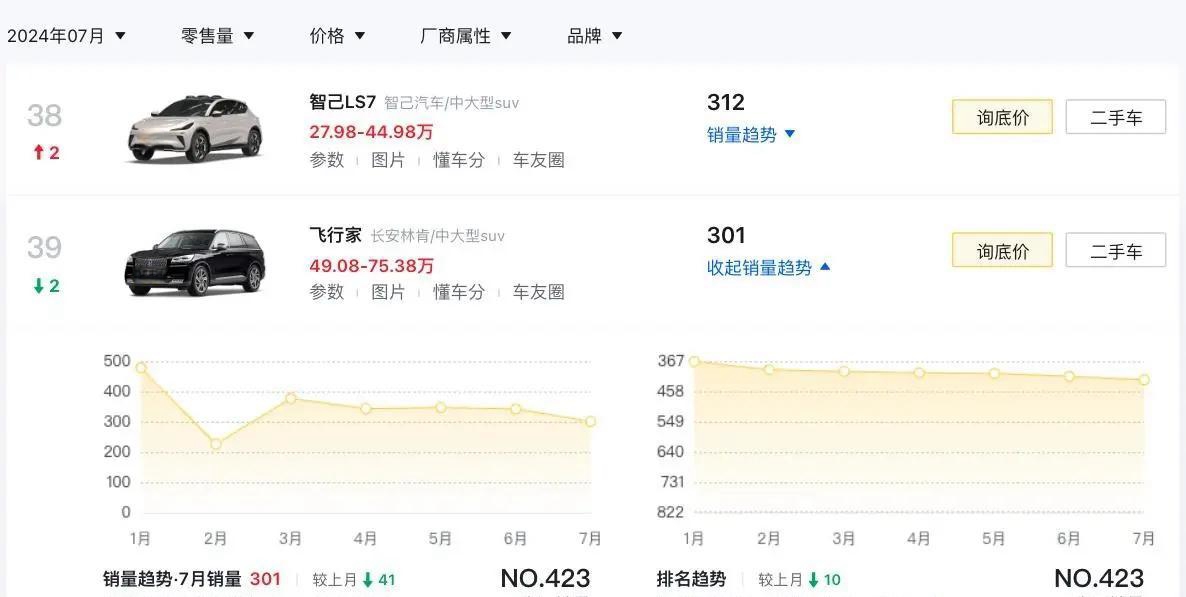Click 二手车 button for 智己LS7
Image resolution: width=1186 pixels, height=597 pixels.
(x=1116, y=117)
